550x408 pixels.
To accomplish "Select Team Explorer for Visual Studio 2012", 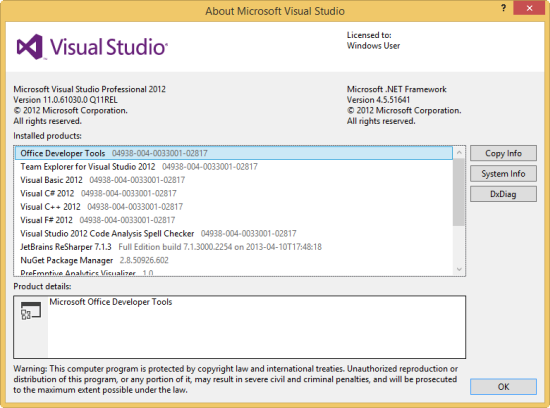I will [x=234, y=167].
